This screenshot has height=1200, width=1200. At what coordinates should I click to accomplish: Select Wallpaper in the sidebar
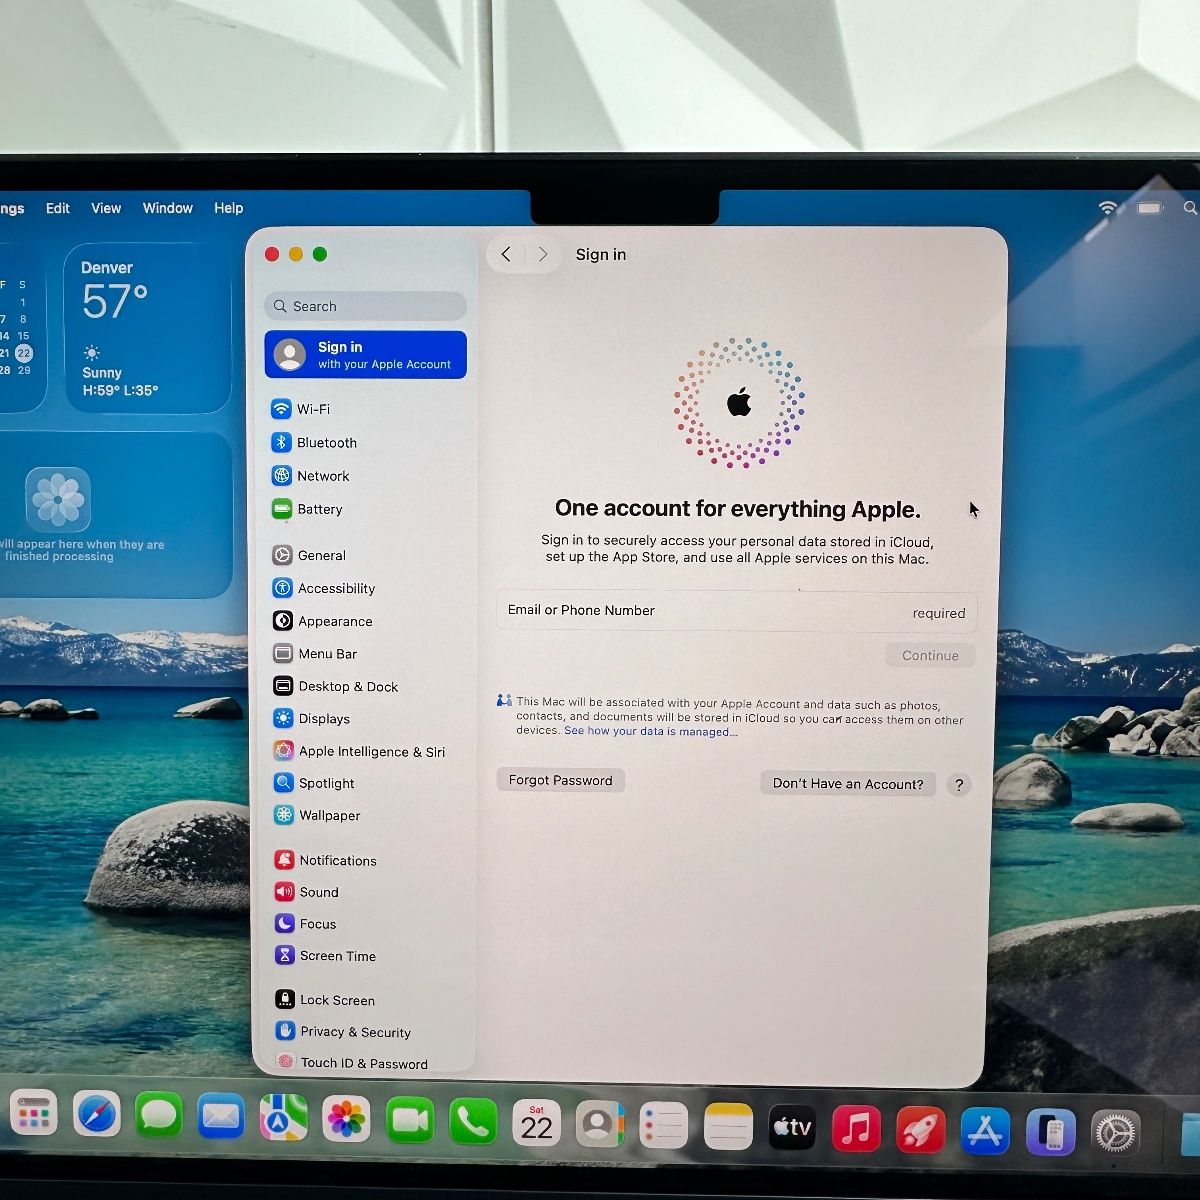coord(328,815)
